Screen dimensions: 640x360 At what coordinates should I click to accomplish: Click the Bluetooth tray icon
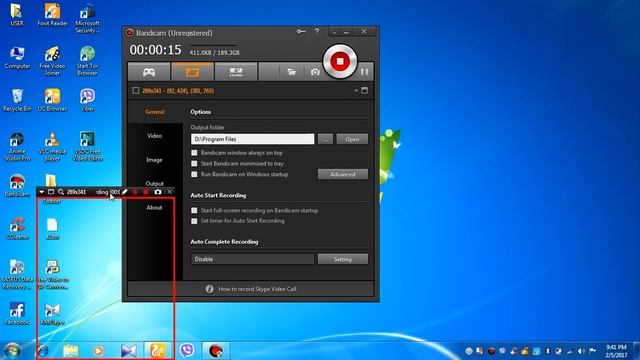[548, 351]
